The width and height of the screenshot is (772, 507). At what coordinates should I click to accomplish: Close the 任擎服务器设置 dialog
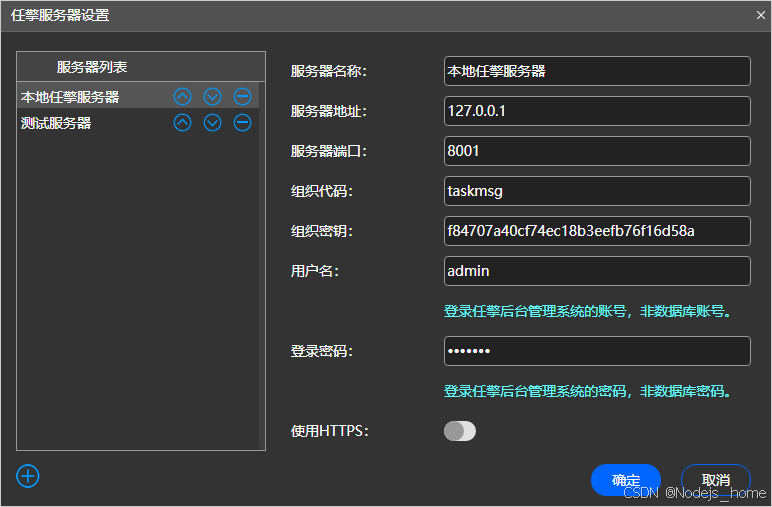760,15
